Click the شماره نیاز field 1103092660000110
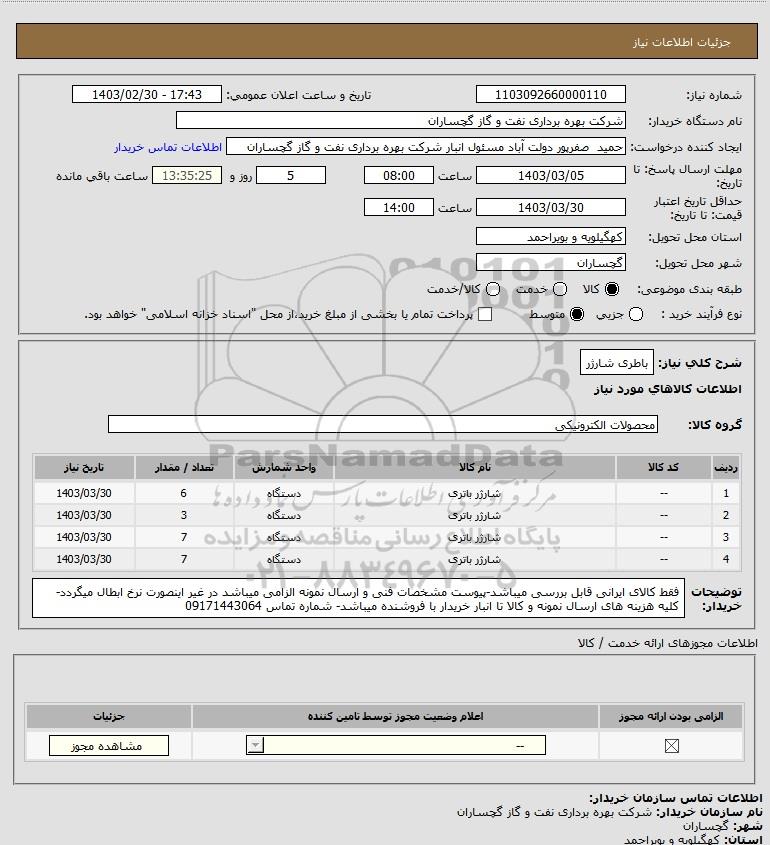Screen dimensions: 770x845 [551, 94]
